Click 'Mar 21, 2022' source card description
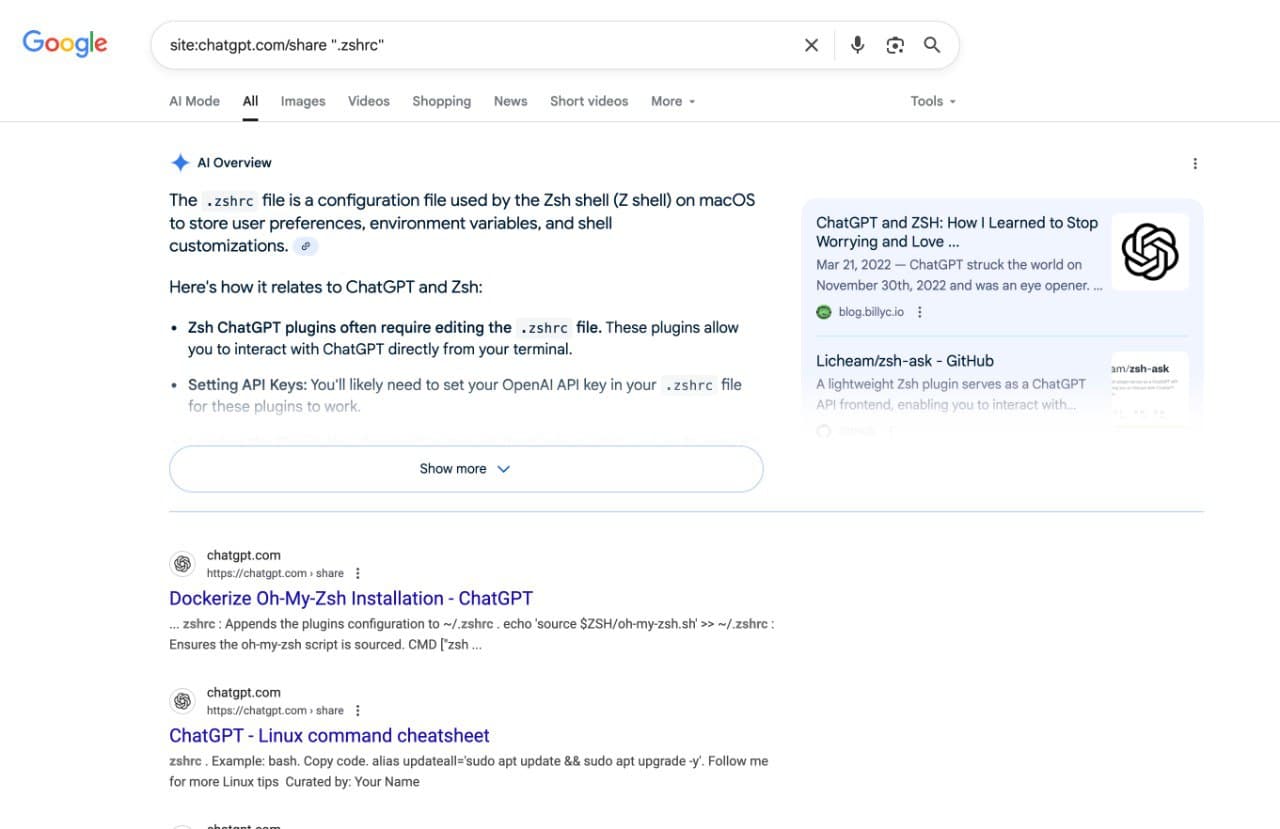This screenshot has height=829, width=1280. click(x=959, y=275)
